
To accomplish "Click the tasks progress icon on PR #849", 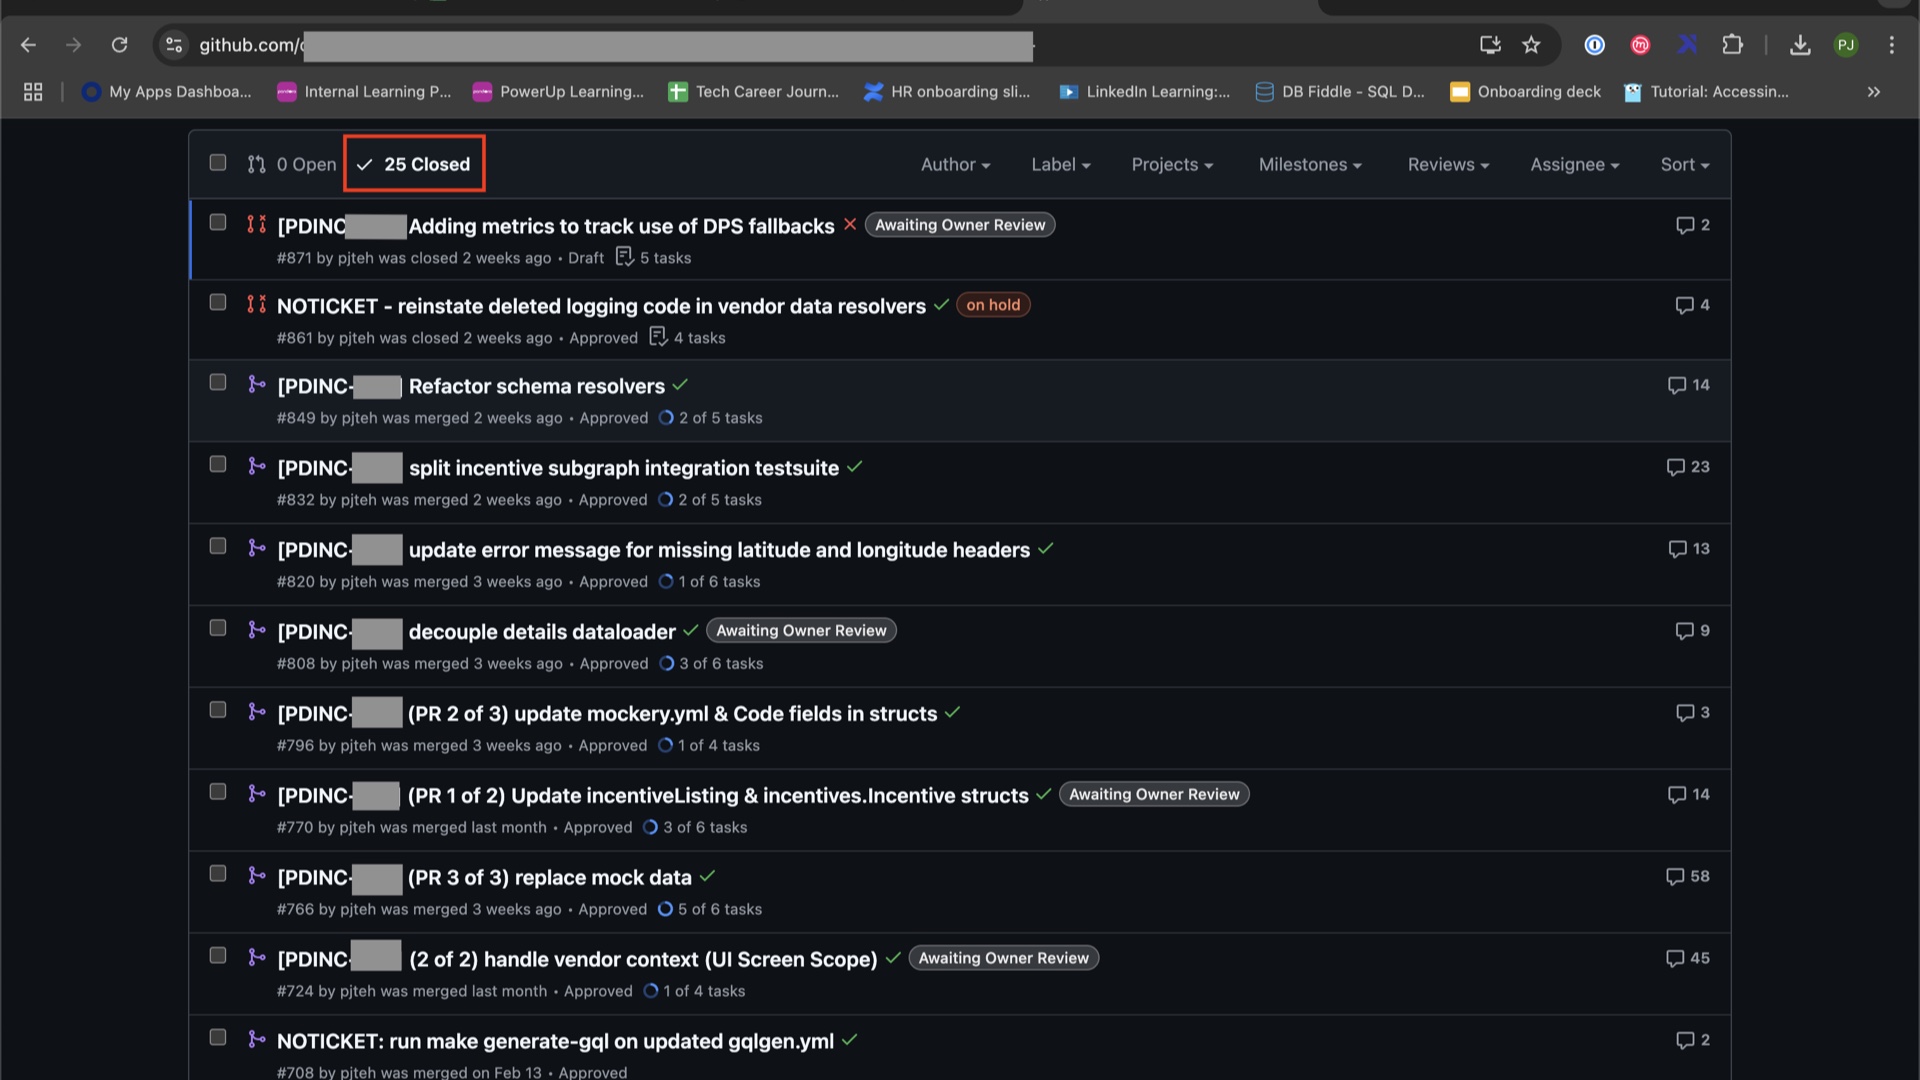I will click(666, 418).
